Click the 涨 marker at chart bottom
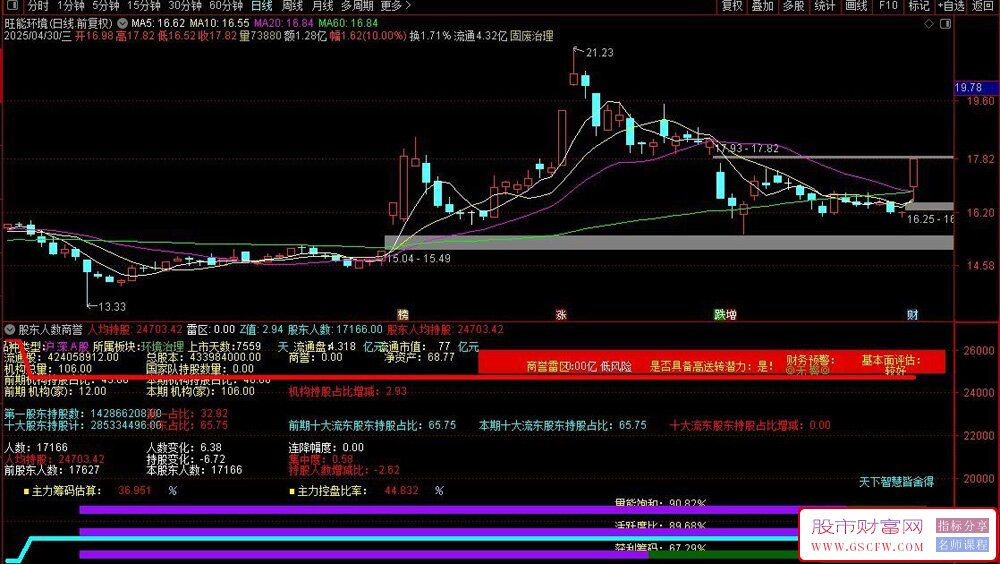 coord(561,315)
